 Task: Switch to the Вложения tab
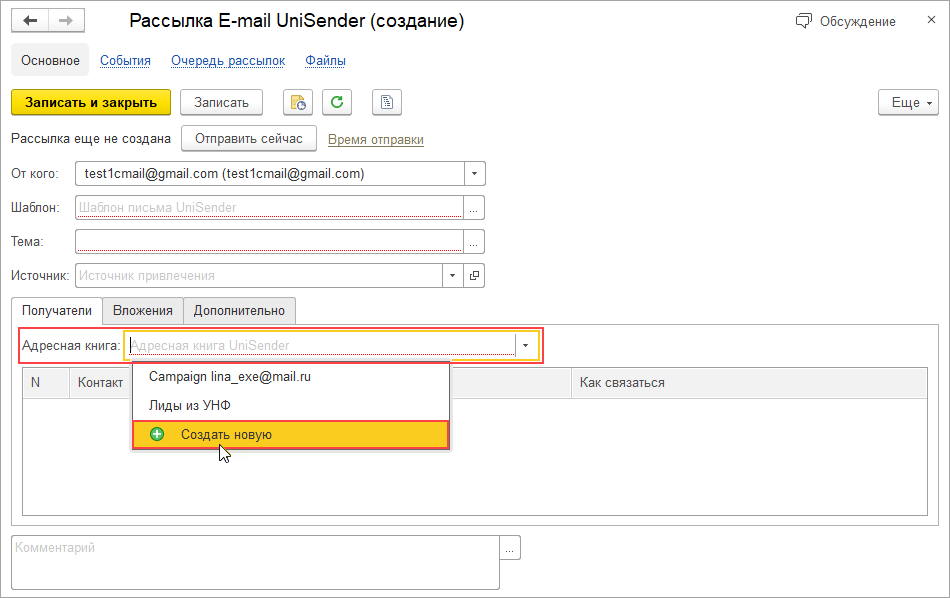pos(143,310)
